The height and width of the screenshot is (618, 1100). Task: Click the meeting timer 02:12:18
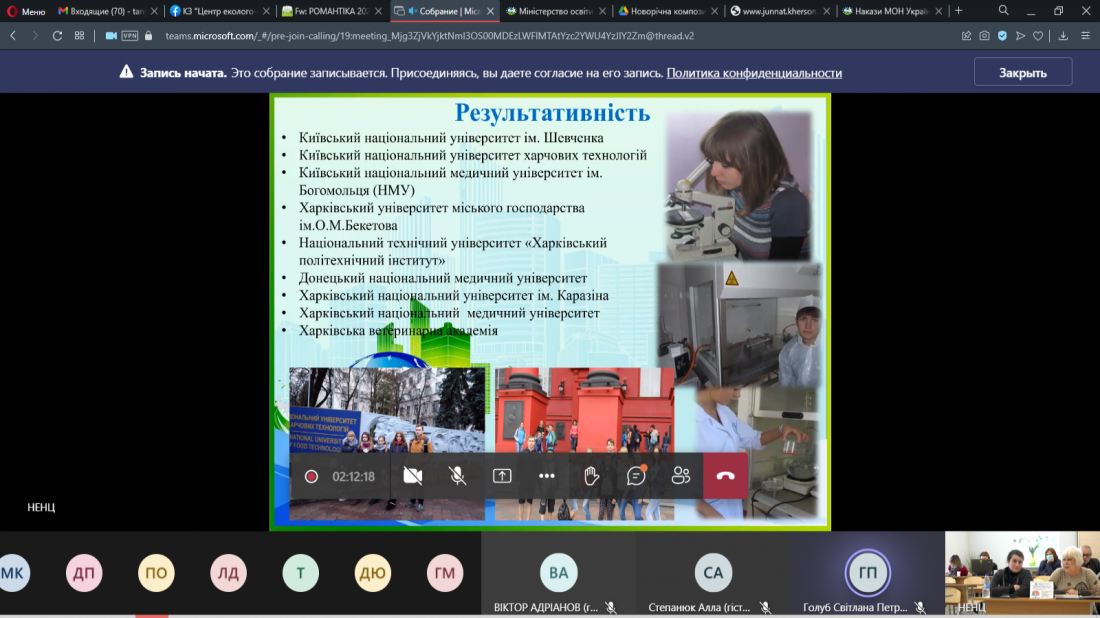[354, 477]
